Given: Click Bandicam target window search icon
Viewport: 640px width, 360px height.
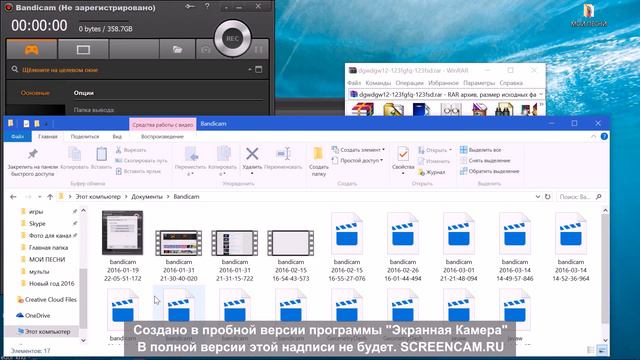Looking at the screenshot, I should click(x=15, y=69).
